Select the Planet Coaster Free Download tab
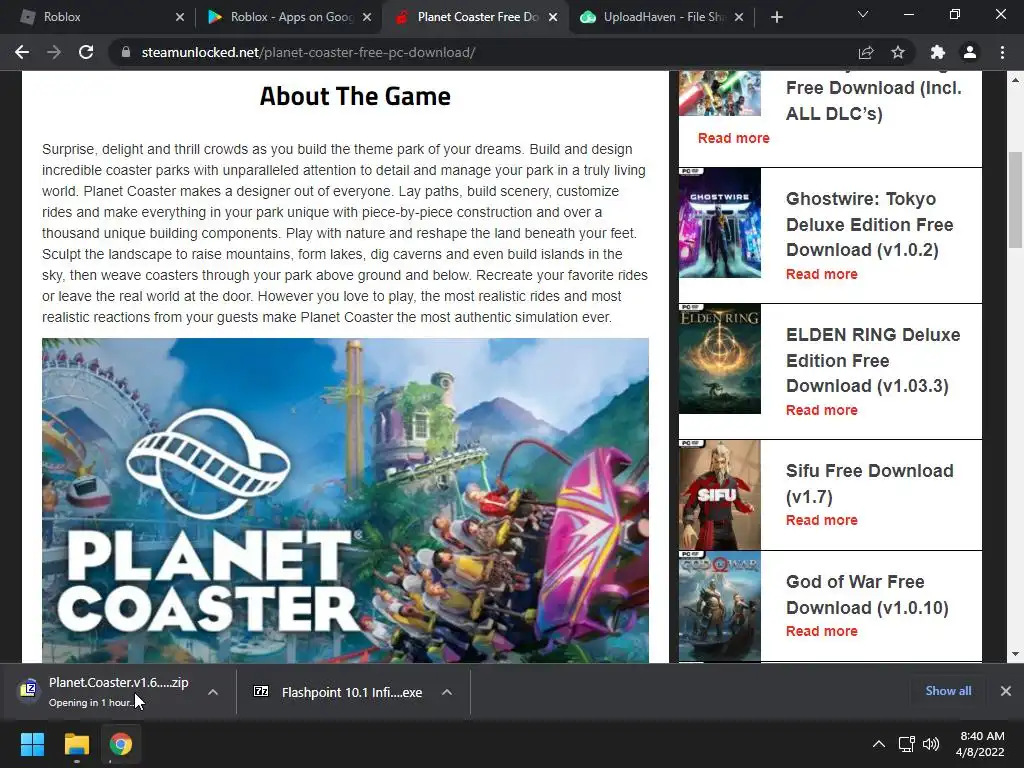1024x768 pixels. click(x=475, y=17)
